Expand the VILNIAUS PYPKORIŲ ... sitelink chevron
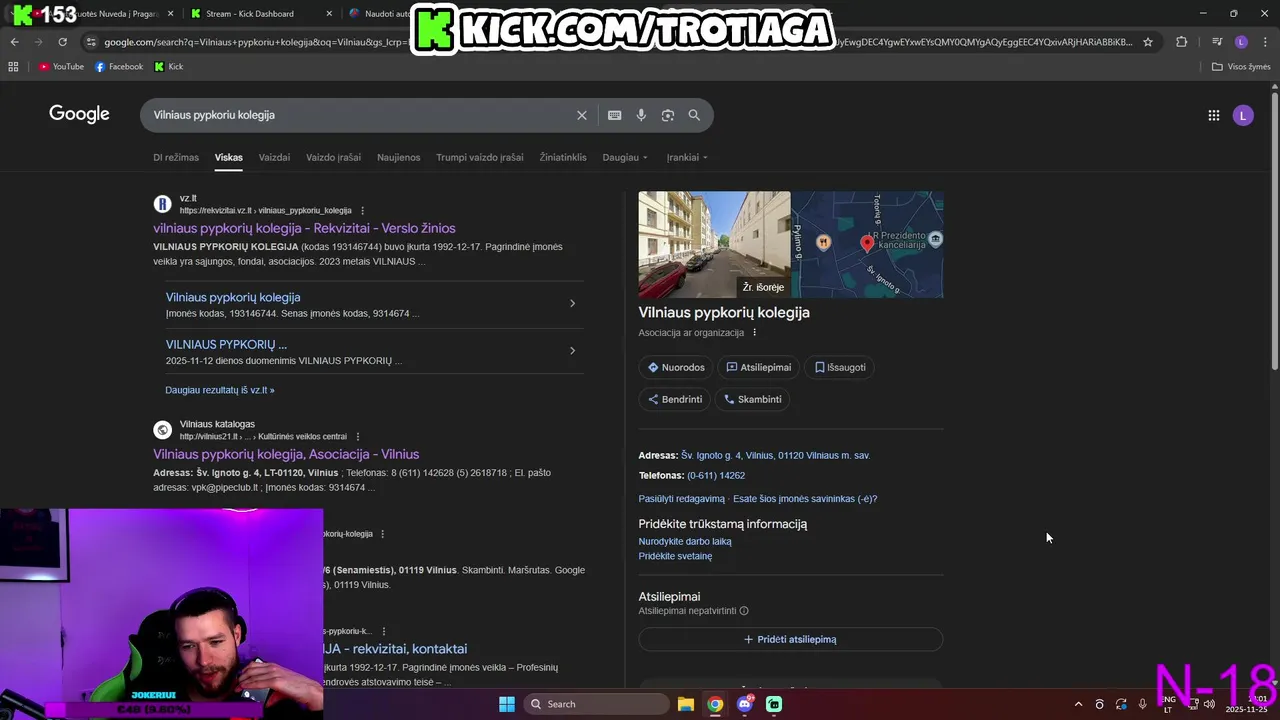 coord(572,350)
